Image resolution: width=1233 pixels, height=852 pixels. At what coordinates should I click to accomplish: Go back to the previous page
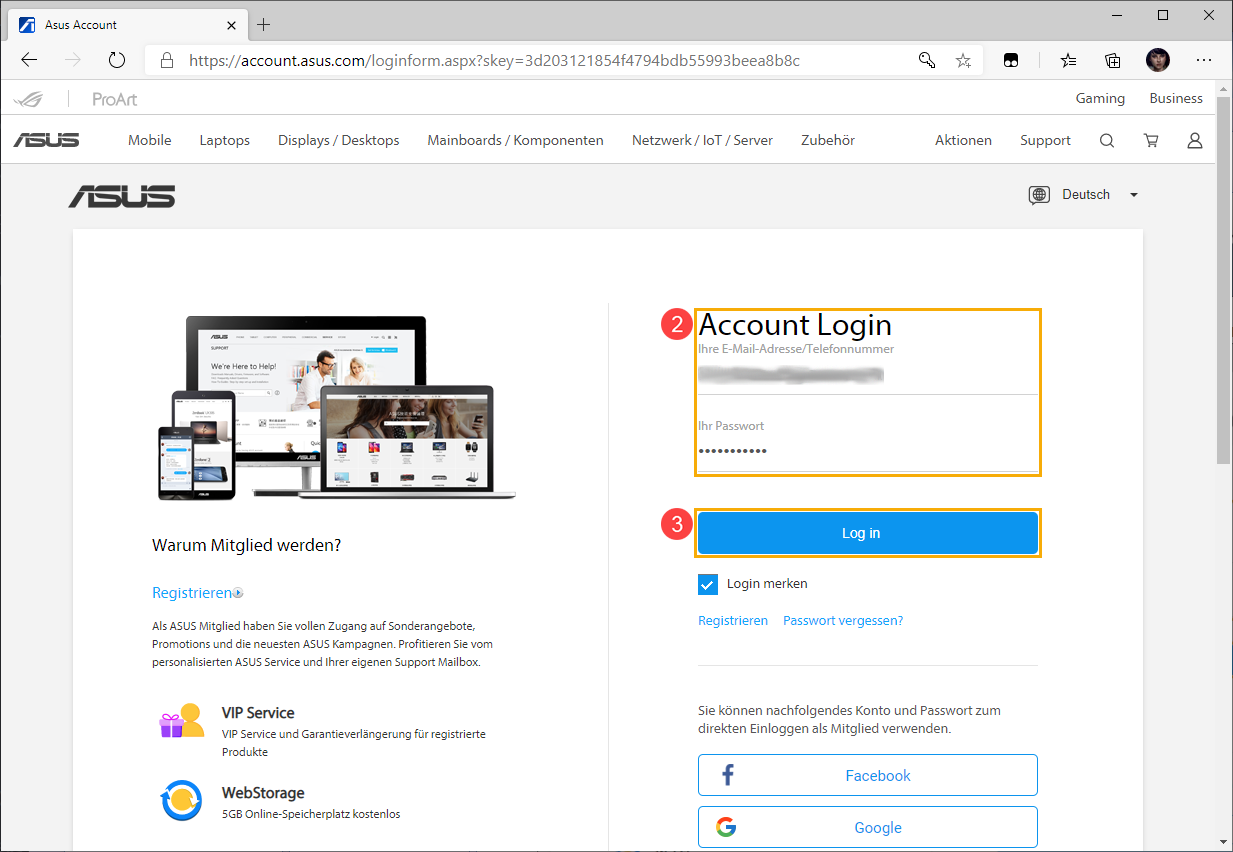point(29,60)
